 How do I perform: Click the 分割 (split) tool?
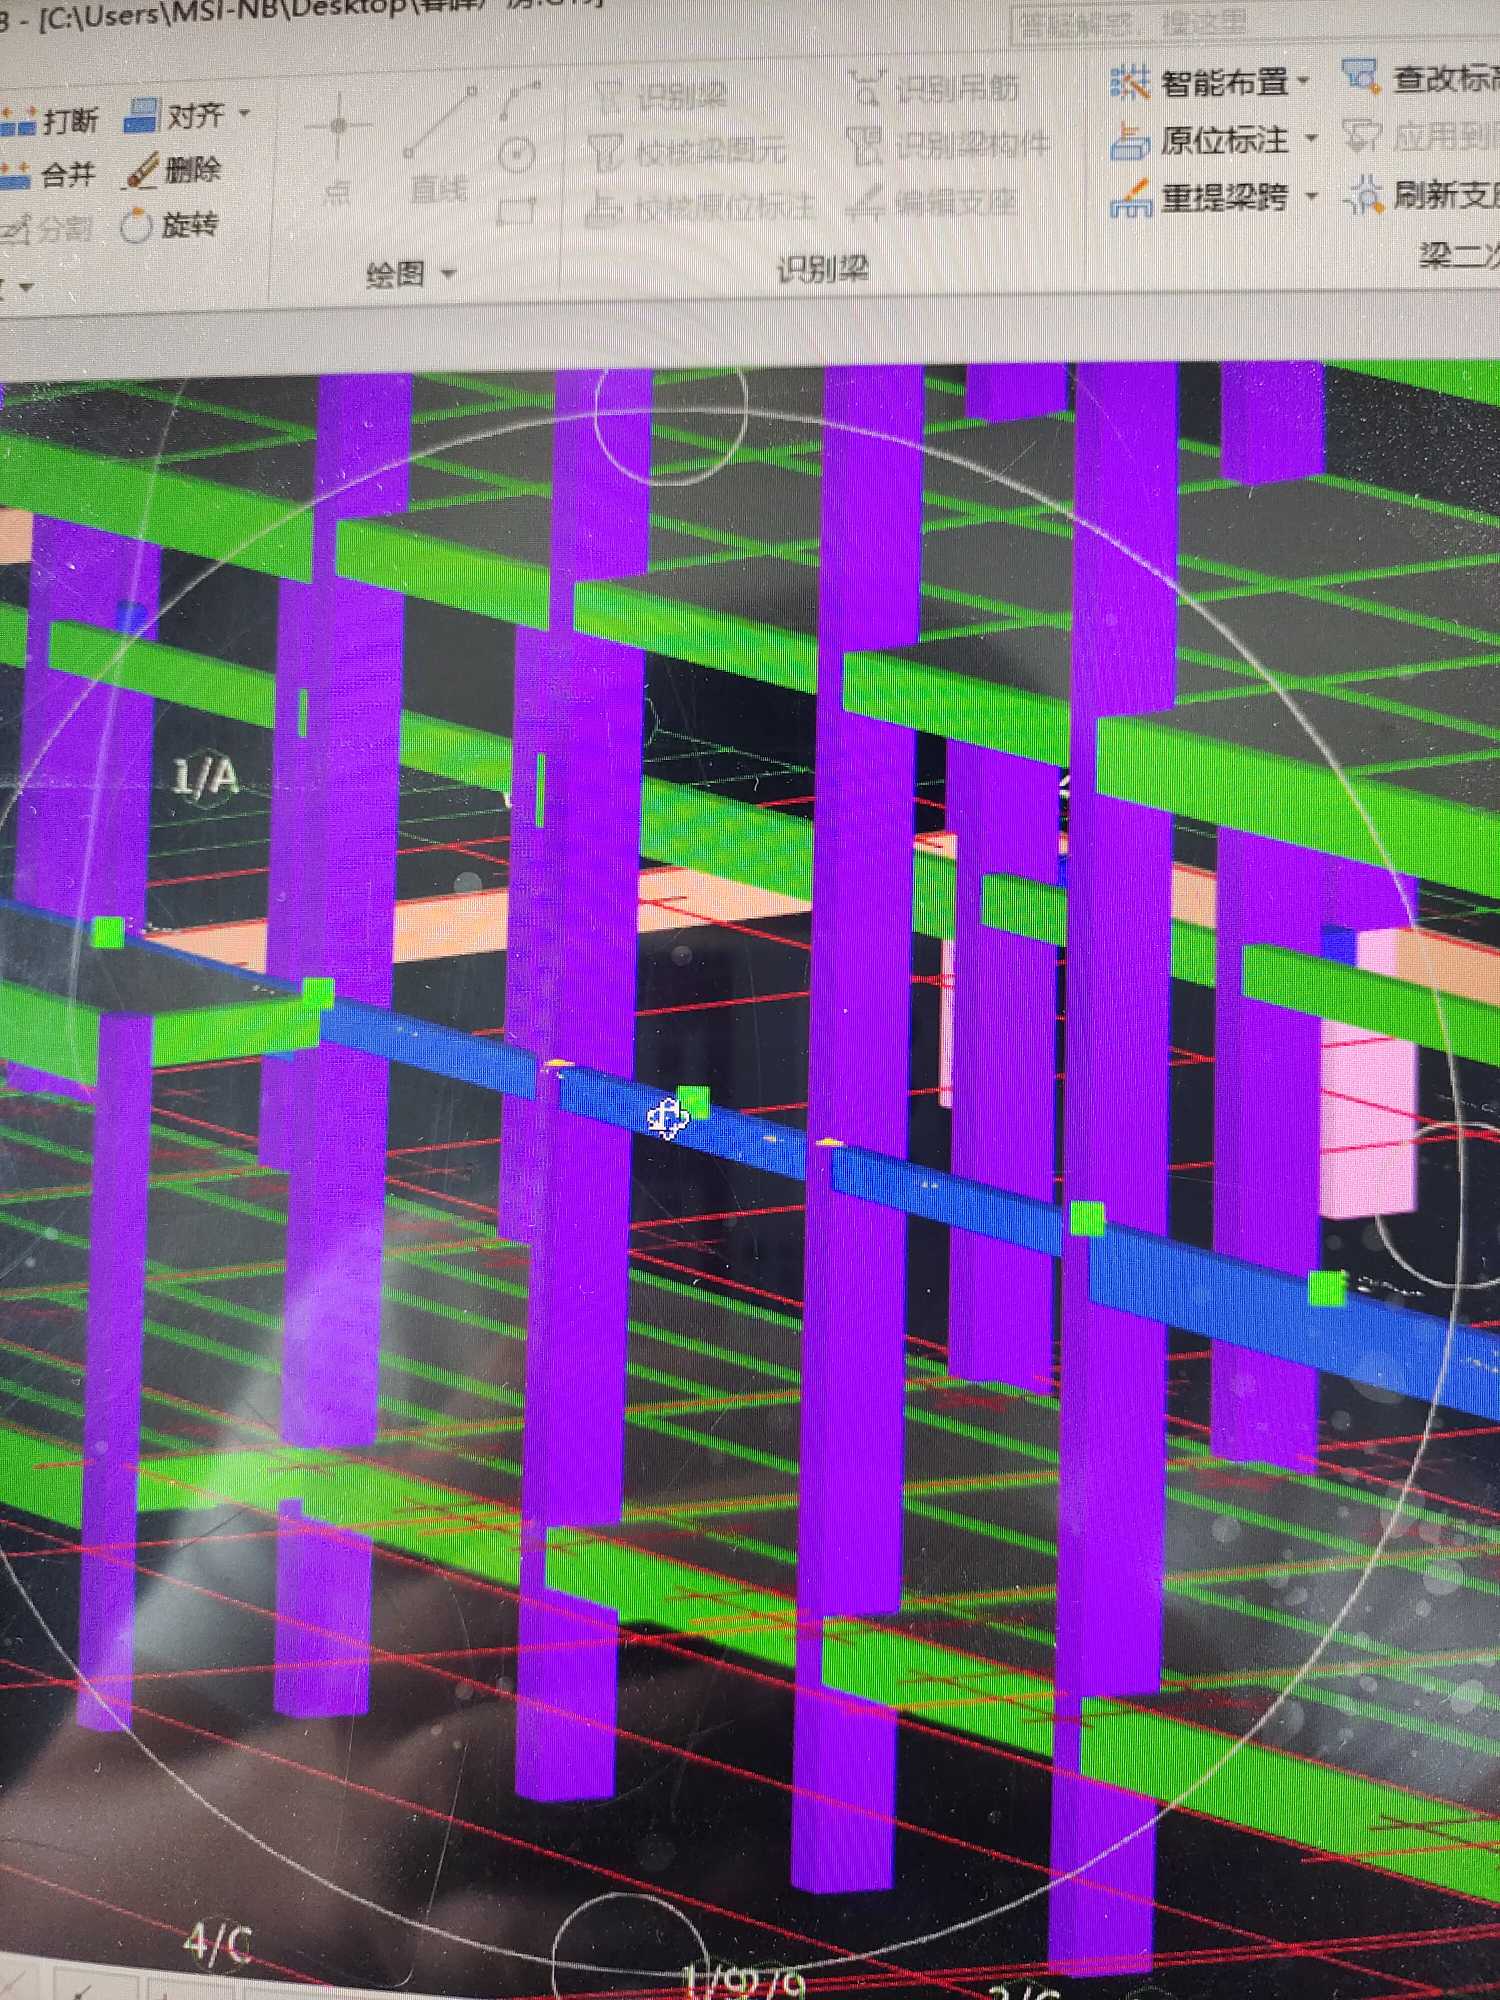coord(46,230)
